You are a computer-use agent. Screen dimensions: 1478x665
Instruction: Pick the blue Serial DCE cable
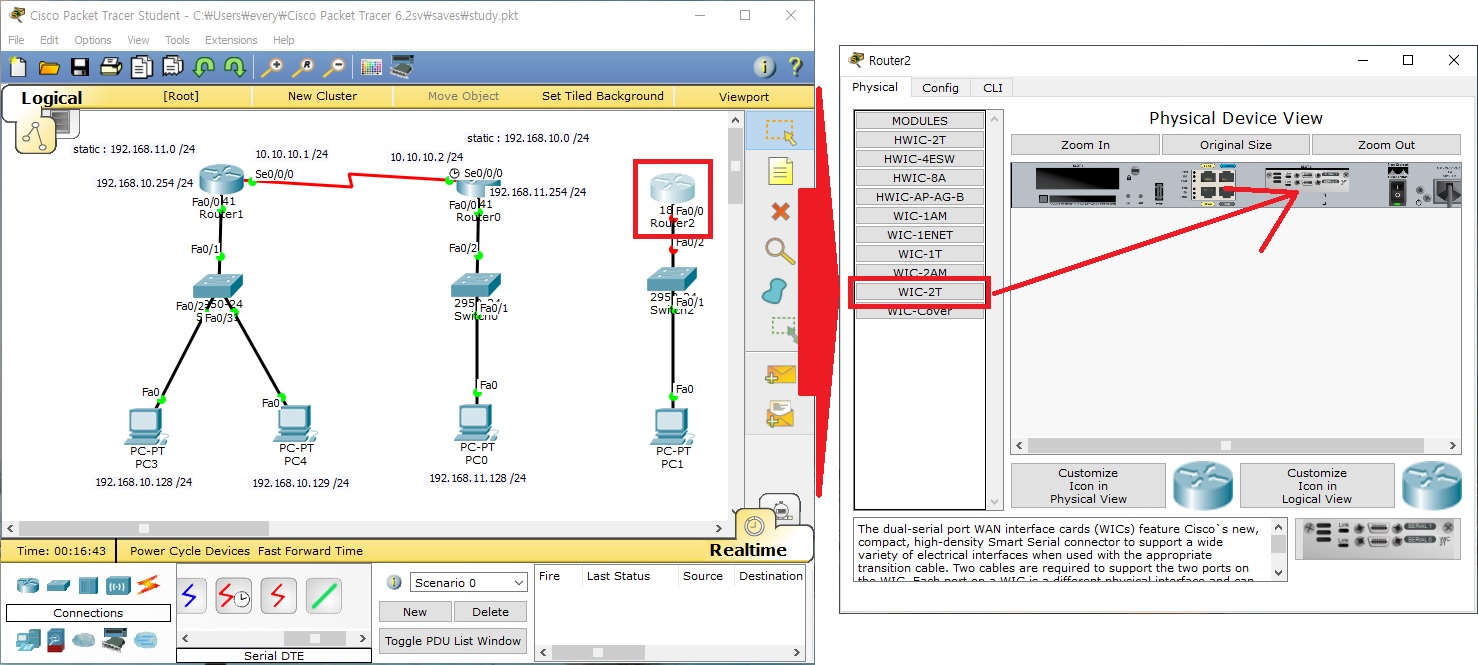coord(190,596)
